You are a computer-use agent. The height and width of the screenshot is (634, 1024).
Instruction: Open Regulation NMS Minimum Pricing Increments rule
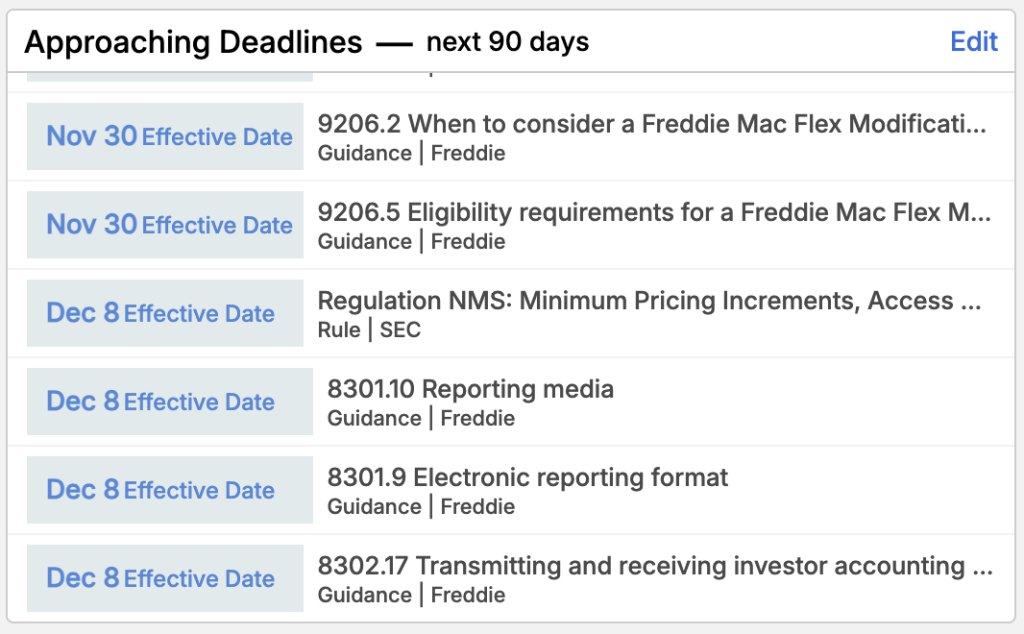click(x=649, y=301)
